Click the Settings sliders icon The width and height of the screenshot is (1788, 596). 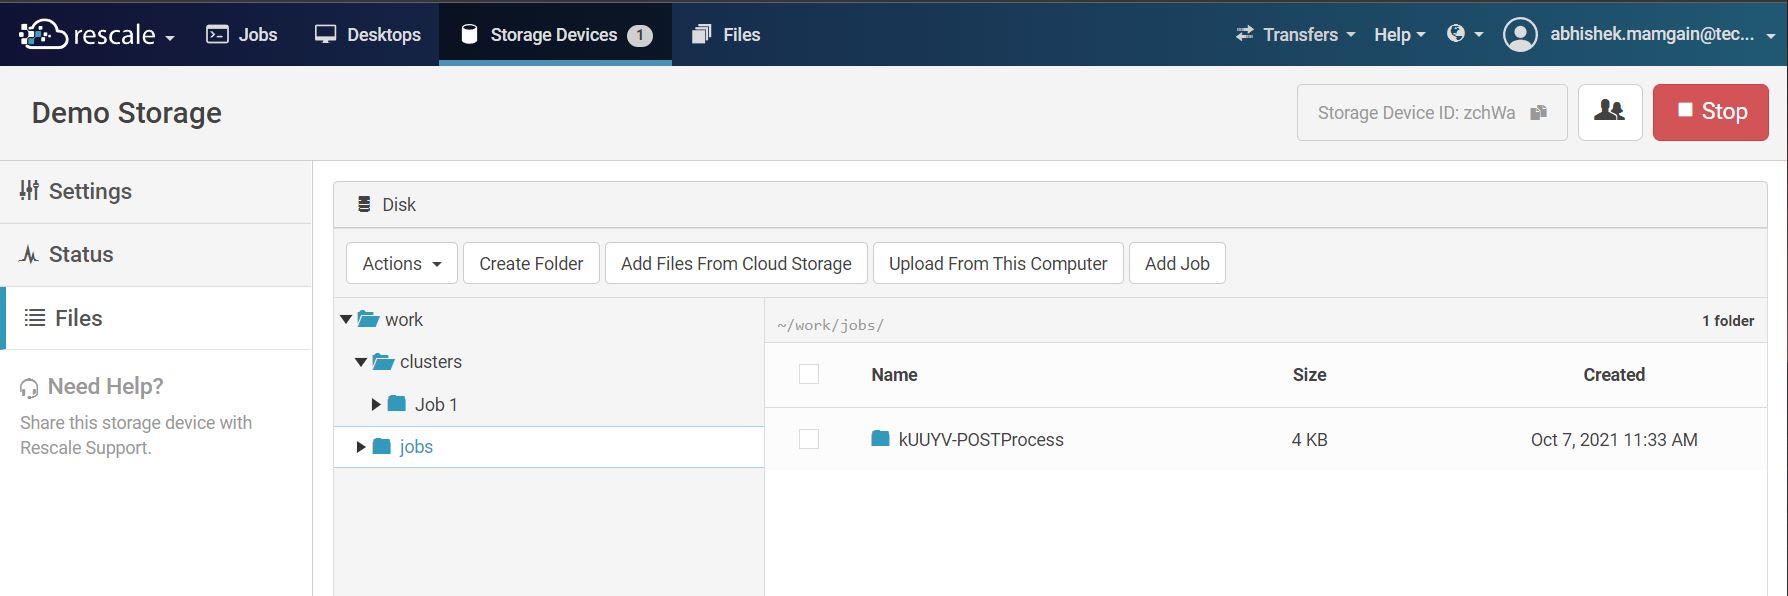point(30,190)
